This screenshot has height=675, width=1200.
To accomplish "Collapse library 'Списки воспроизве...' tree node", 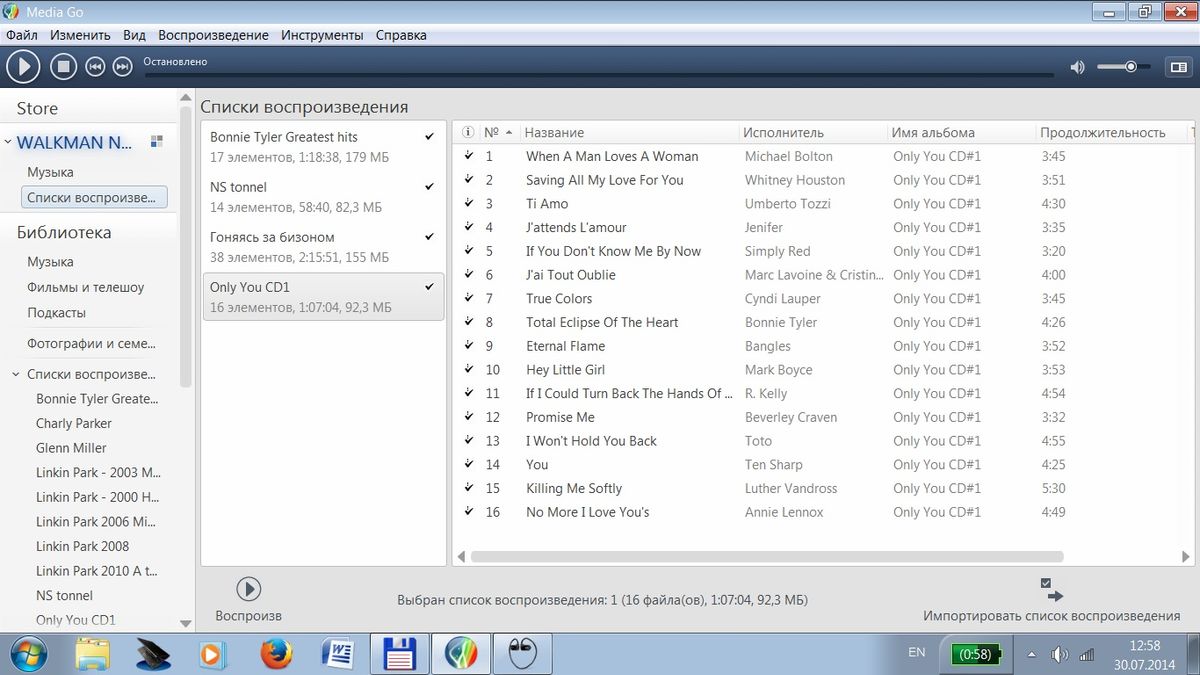I will 15,375.
